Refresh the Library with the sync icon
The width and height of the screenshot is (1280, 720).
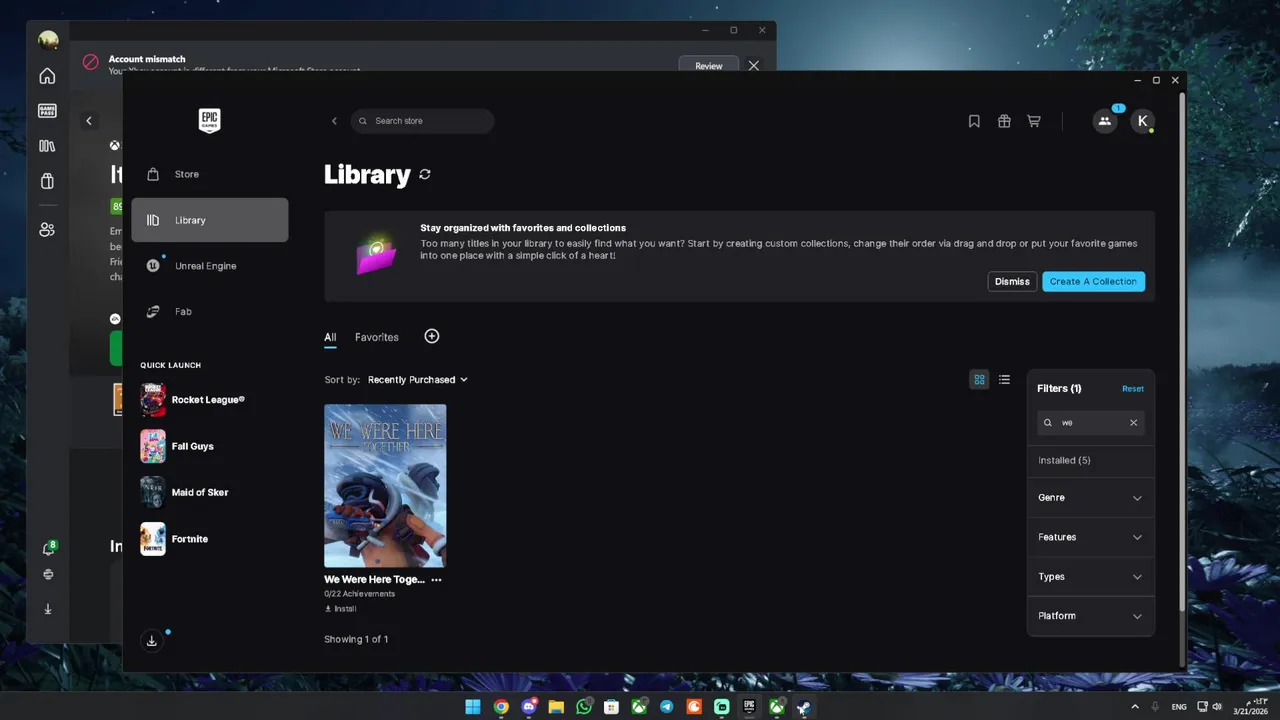(x=425, y=174)
